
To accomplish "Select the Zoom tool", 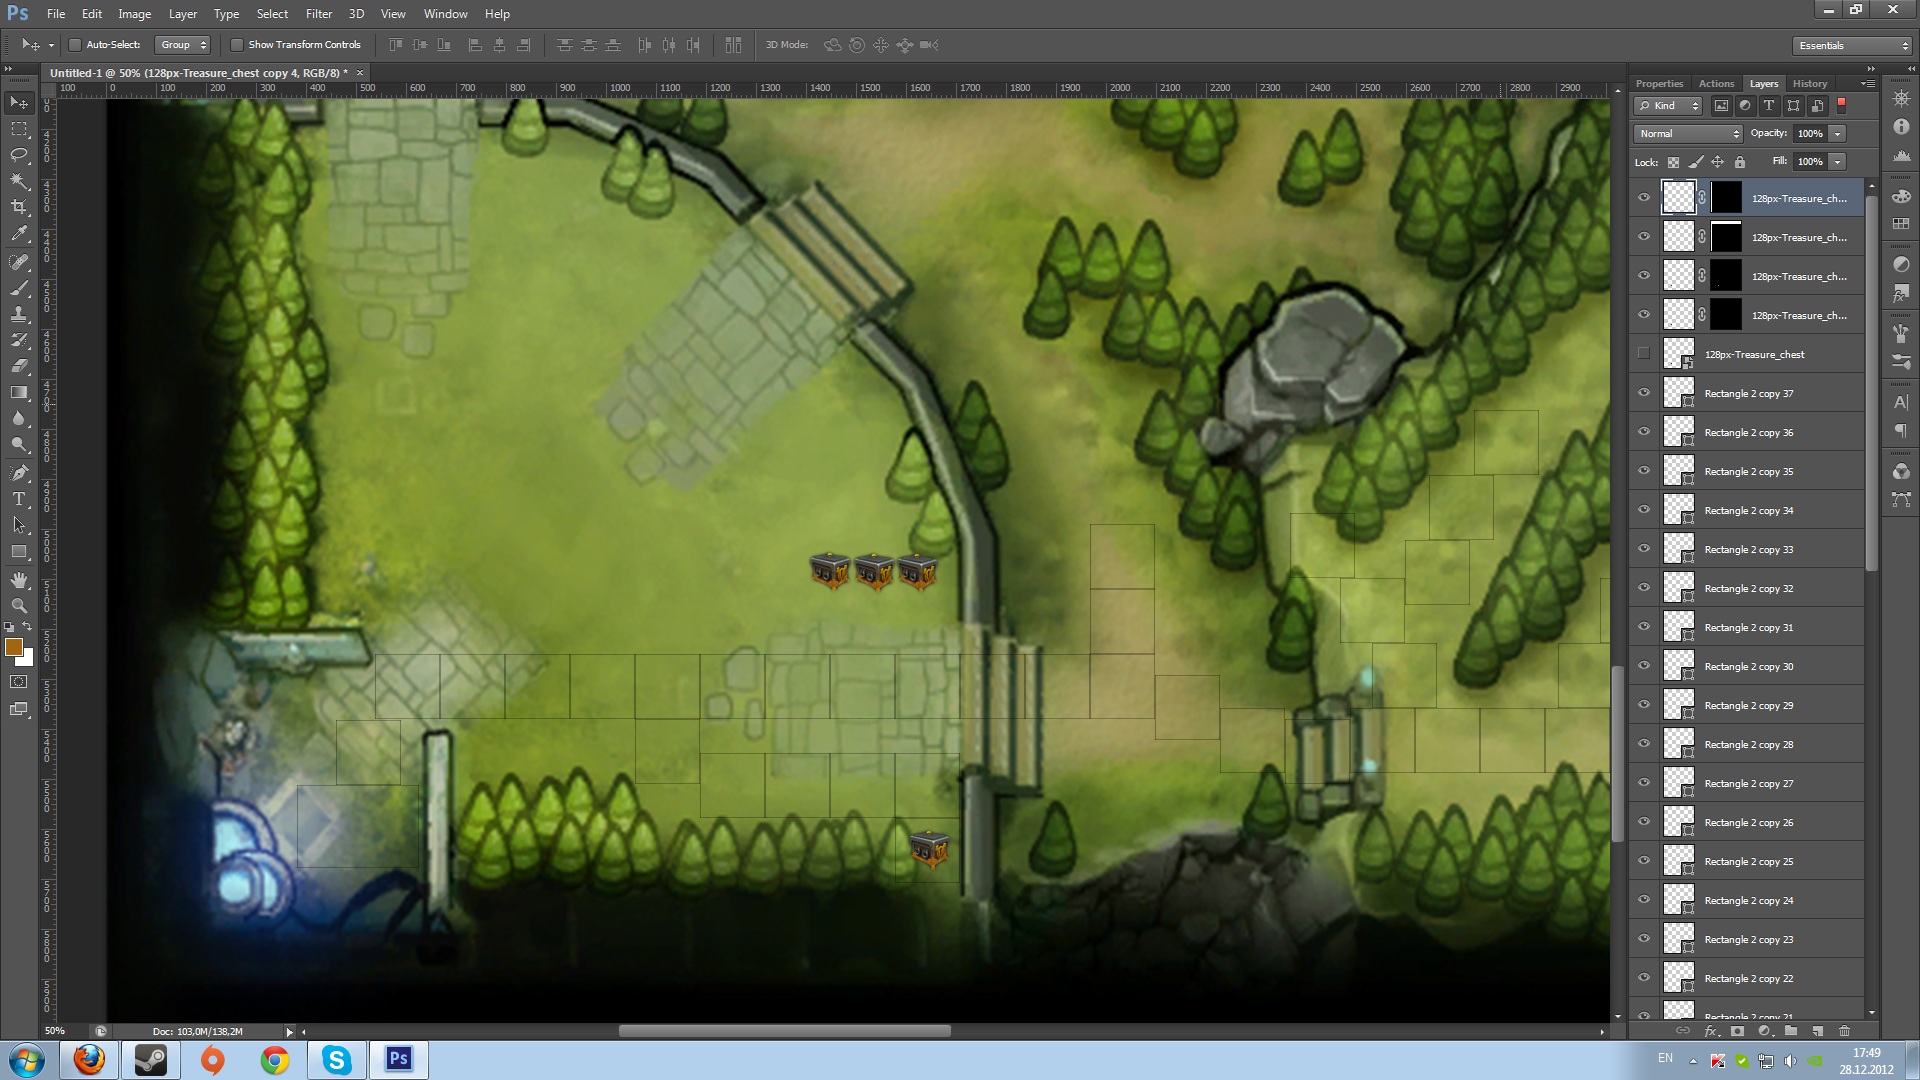I will tap(19, 605).
